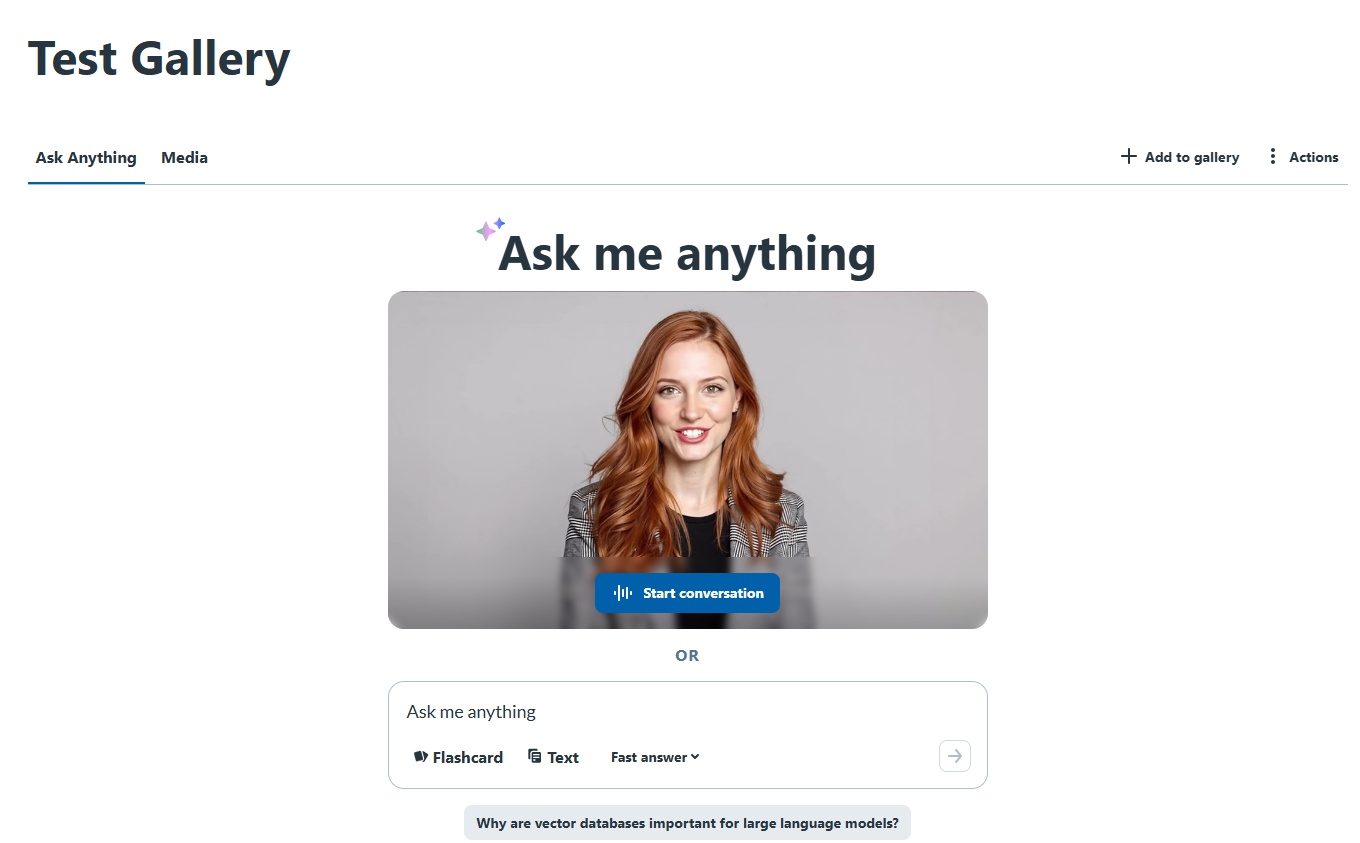
Task: Click the Add to gallery text
Action: [x=1191, y=157]
